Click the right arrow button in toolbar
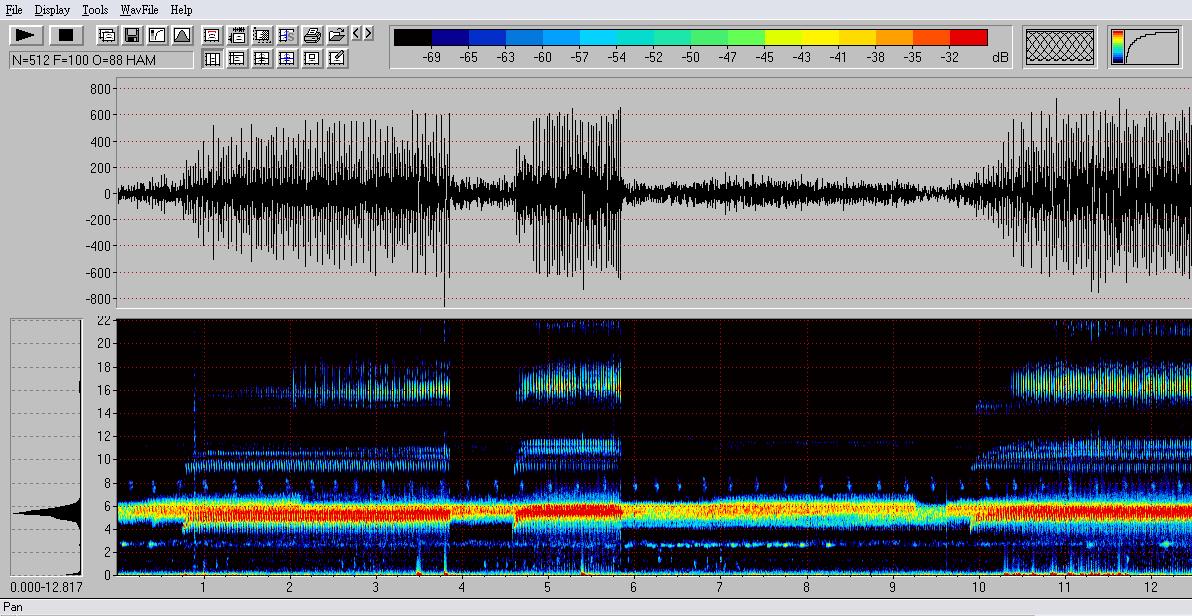The height and width of the screenshot is (616, 1192). pyautogui.click(x=369, y=34)
